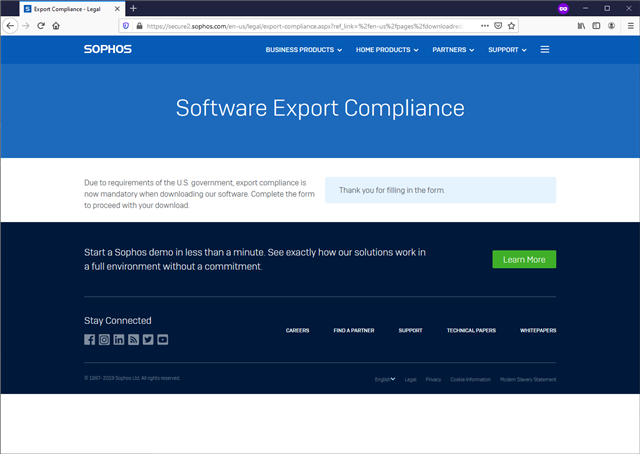
Task: Reload the current page
Action: tap(41, 26)
